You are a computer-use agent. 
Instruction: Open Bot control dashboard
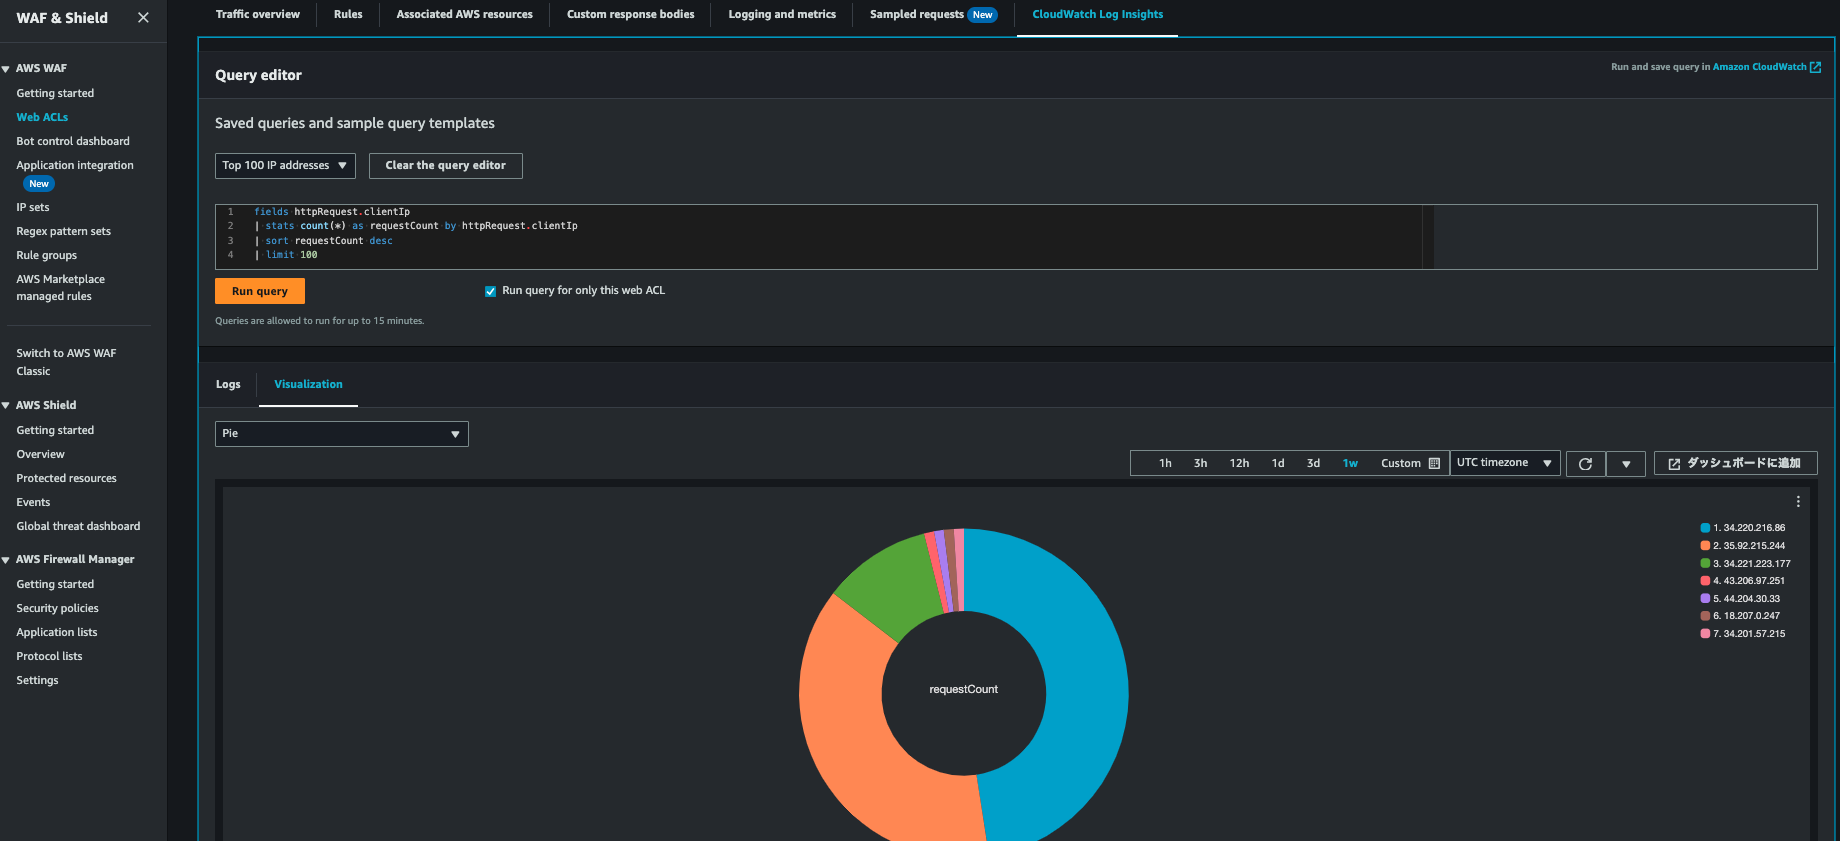73,142
